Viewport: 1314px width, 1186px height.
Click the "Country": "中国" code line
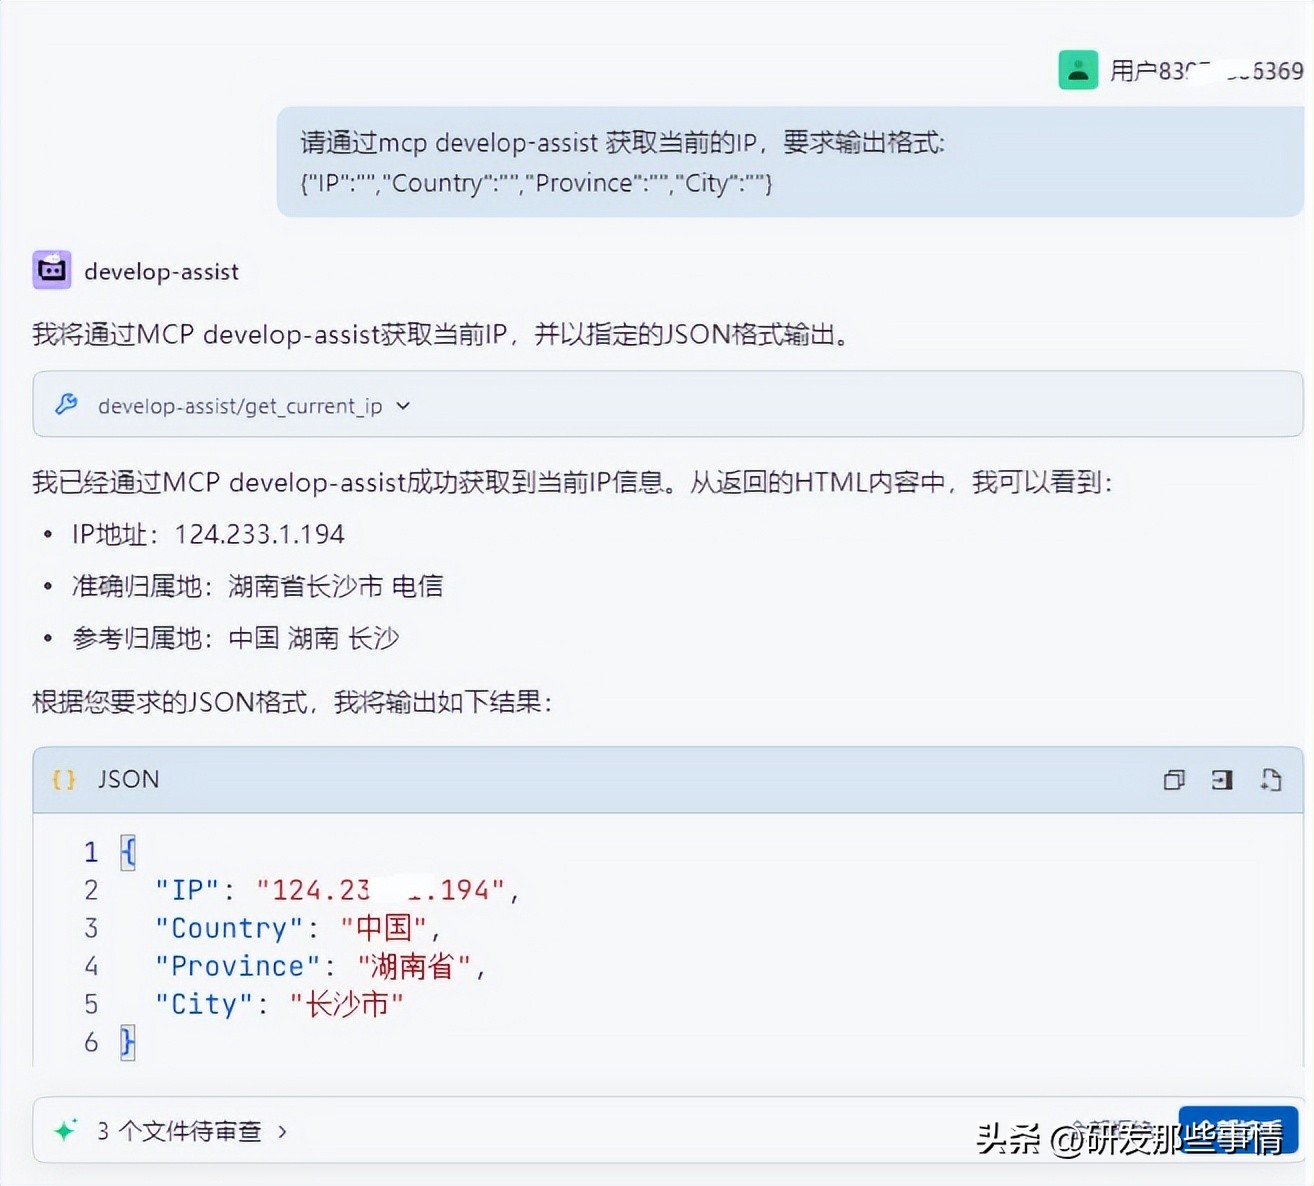pyautogui.click(x=297, y=928)
